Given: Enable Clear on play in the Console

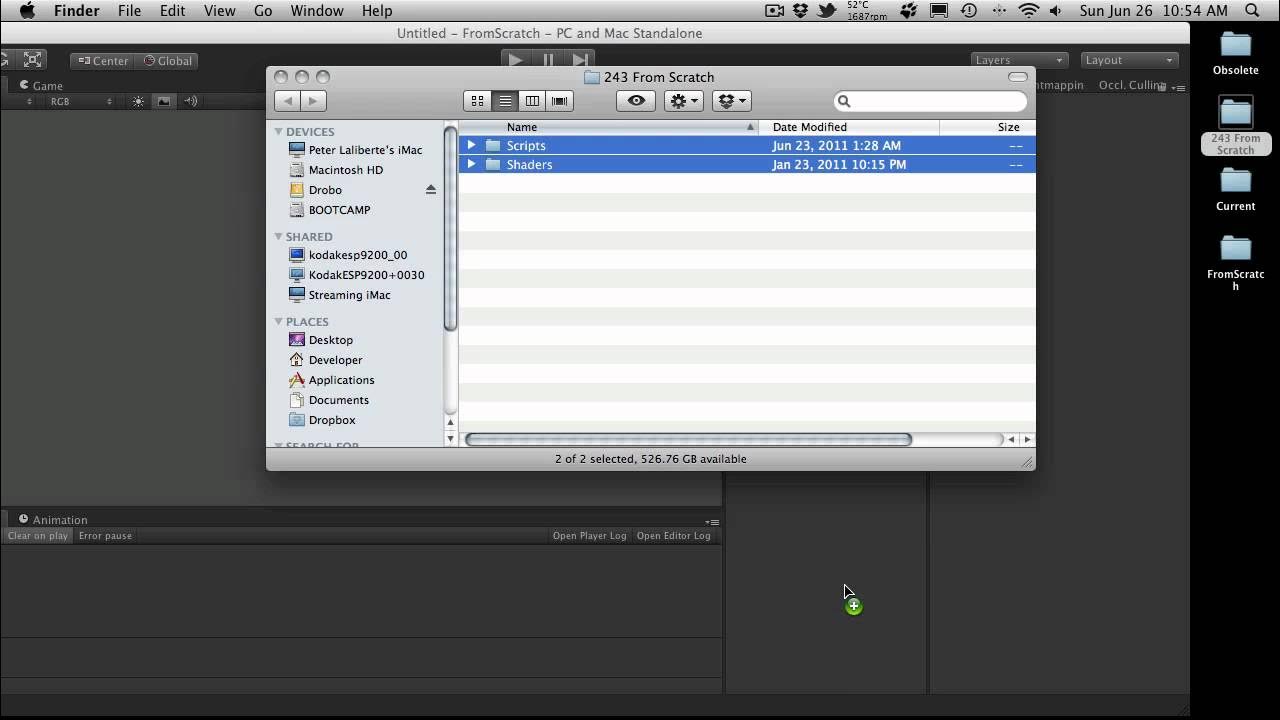Looking at the screenshot, I should pos(37,535).
